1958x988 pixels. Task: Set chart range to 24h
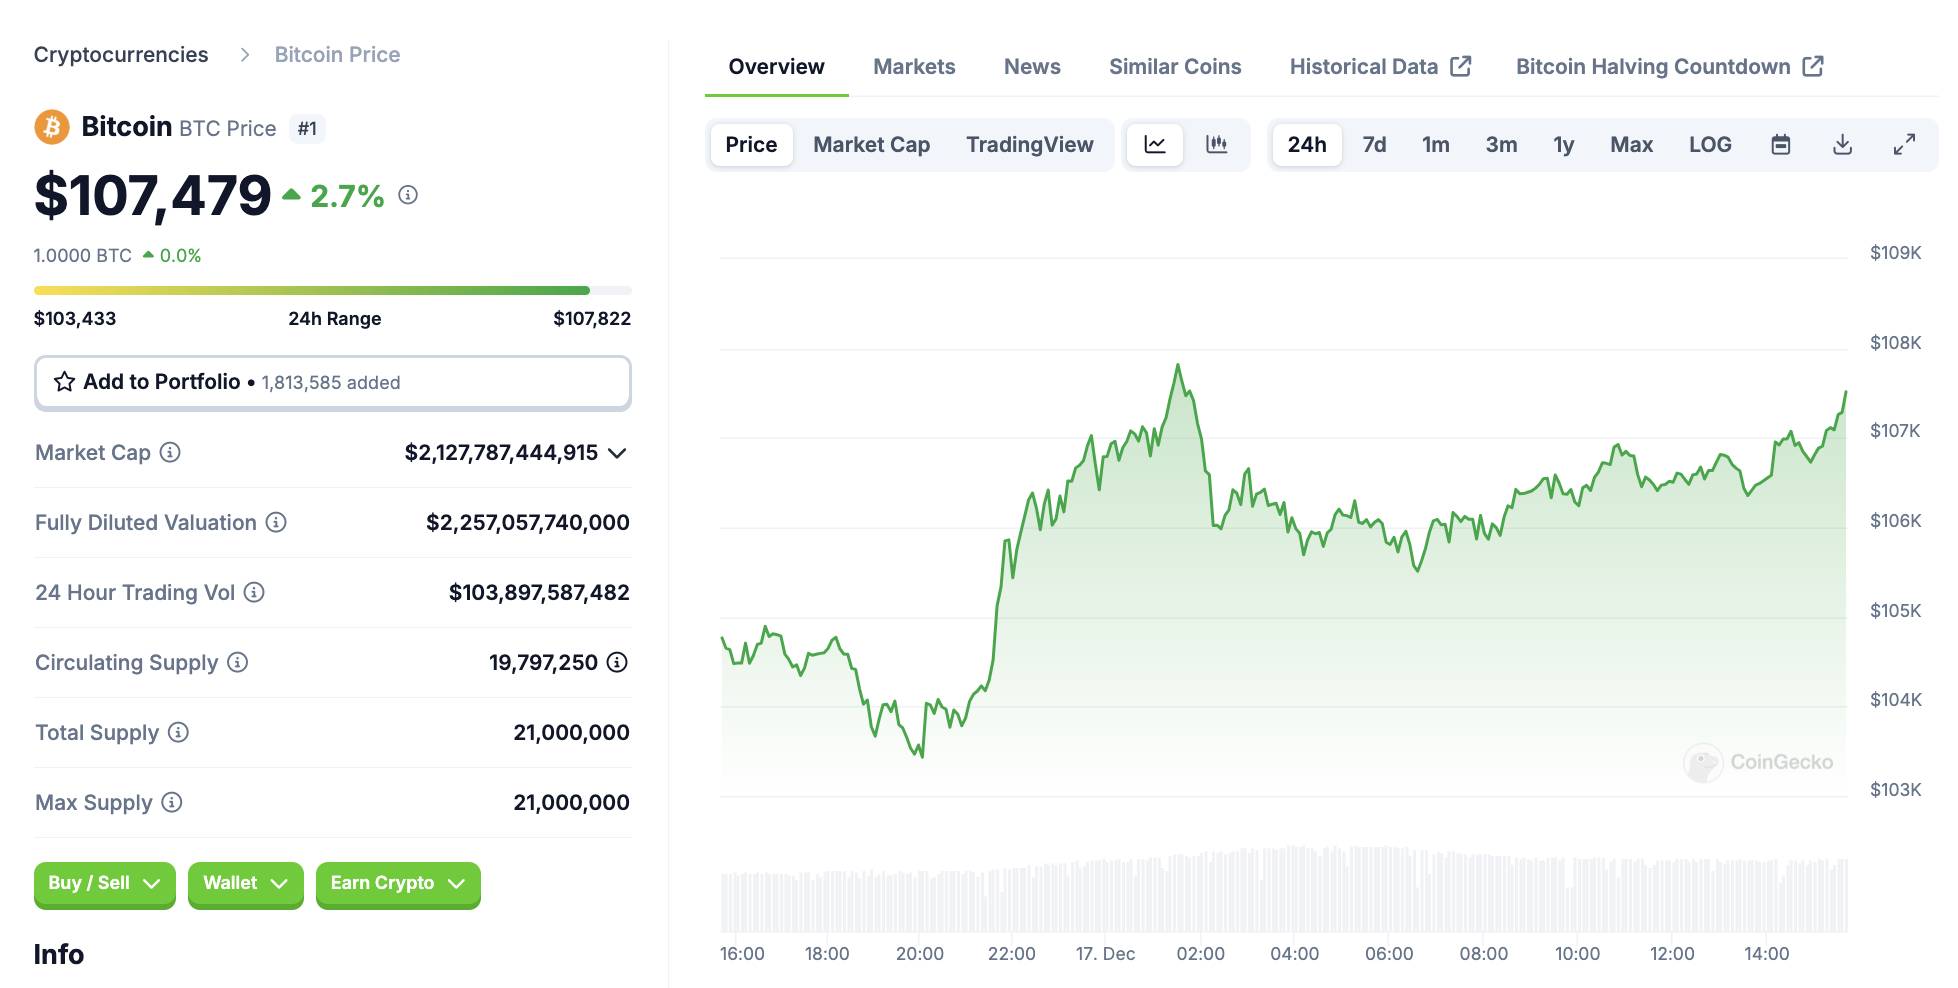(x=1307, y=145)
